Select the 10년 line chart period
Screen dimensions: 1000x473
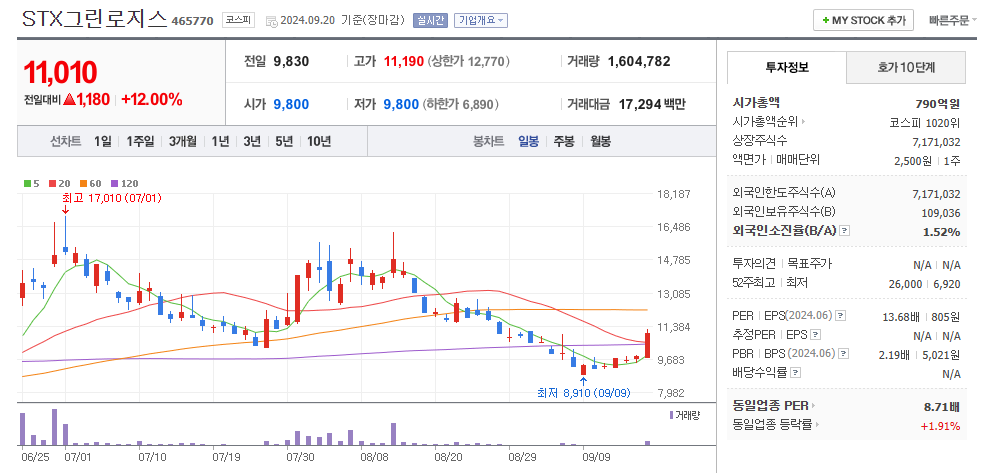319,142
